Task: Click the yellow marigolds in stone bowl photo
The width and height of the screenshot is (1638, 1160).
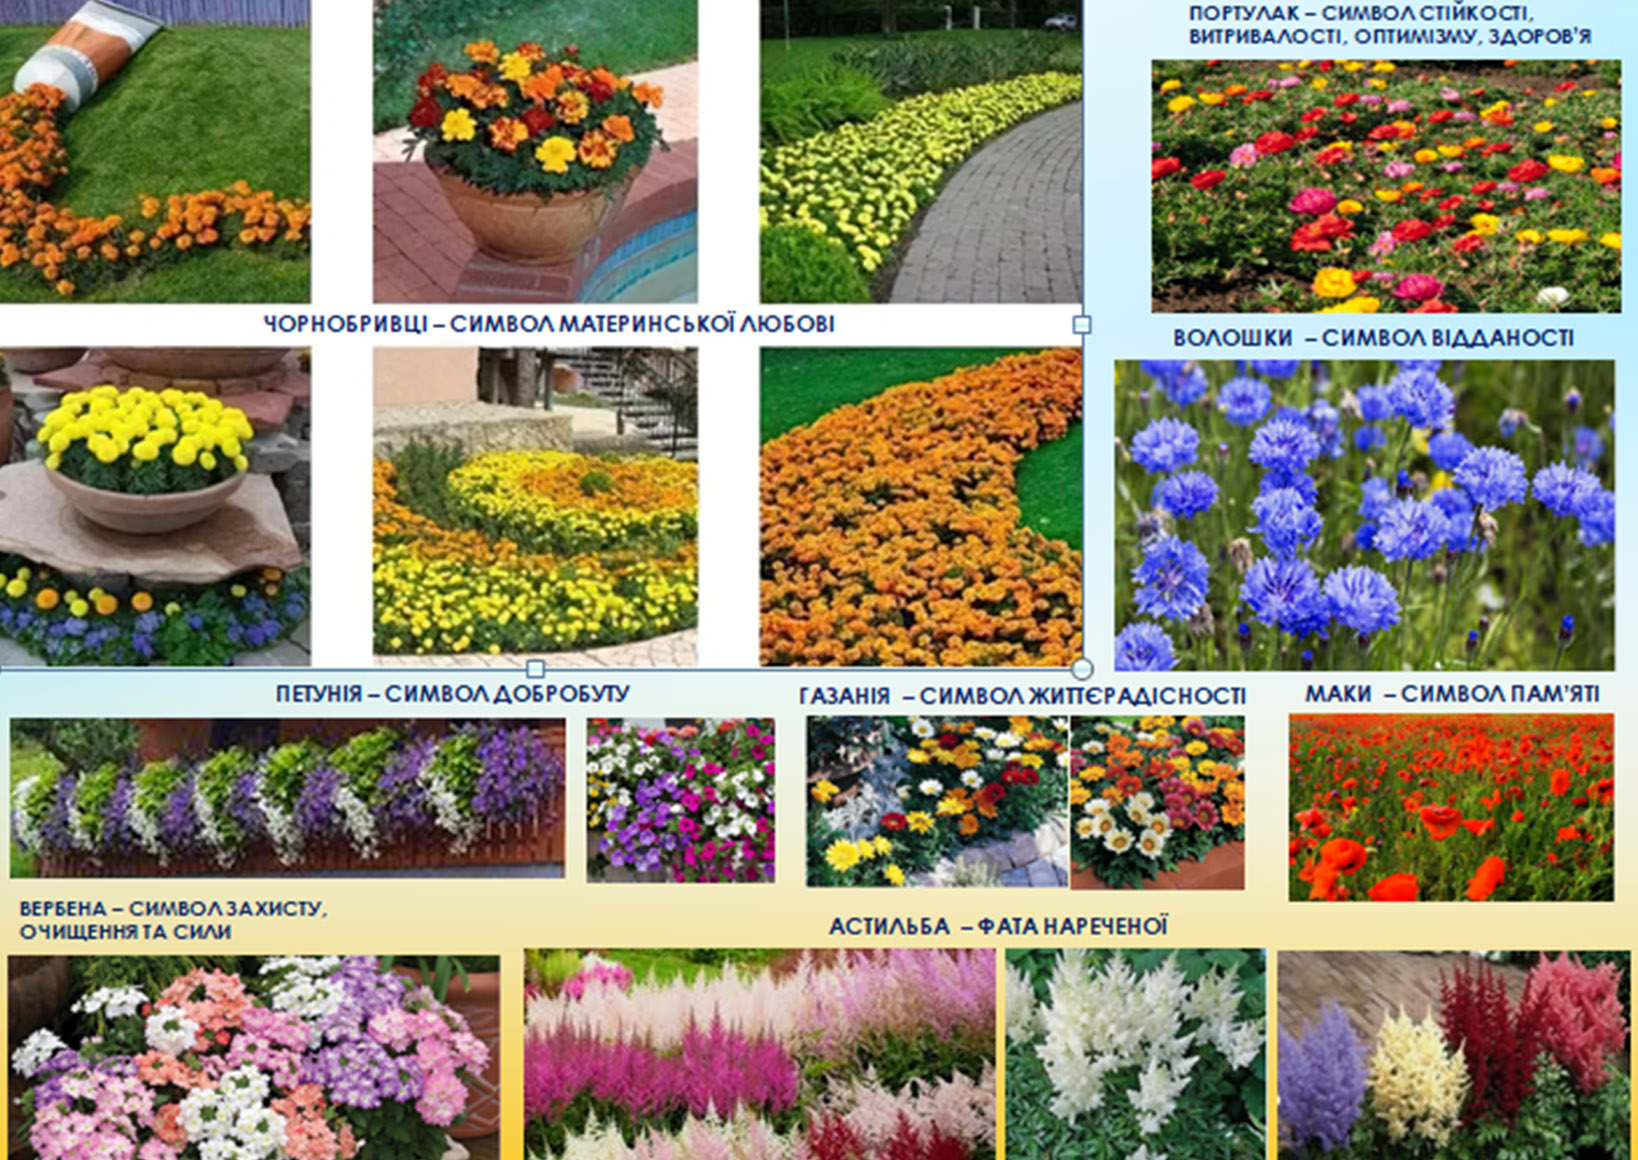Action: click(155, 506)
